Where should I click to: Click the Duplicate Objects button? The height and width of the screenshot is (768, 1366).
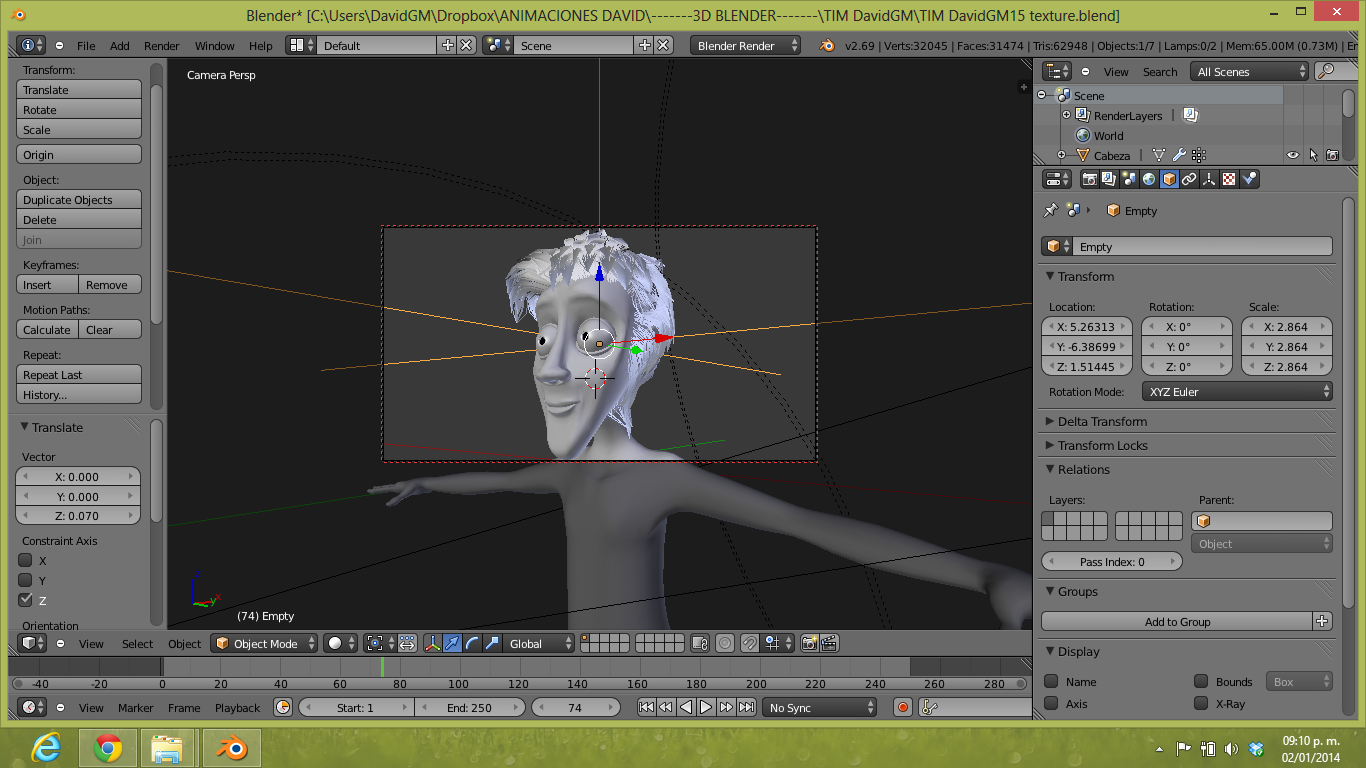(x=79, y=200)
